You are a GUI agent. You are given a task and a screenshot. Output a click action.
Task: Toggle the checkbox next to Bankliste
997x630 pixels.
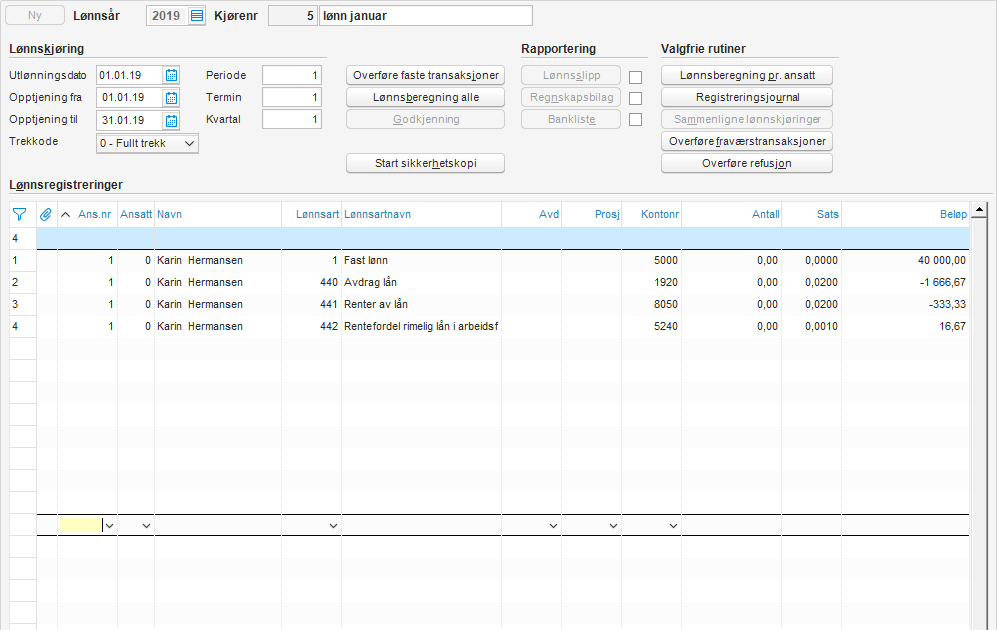635,120
